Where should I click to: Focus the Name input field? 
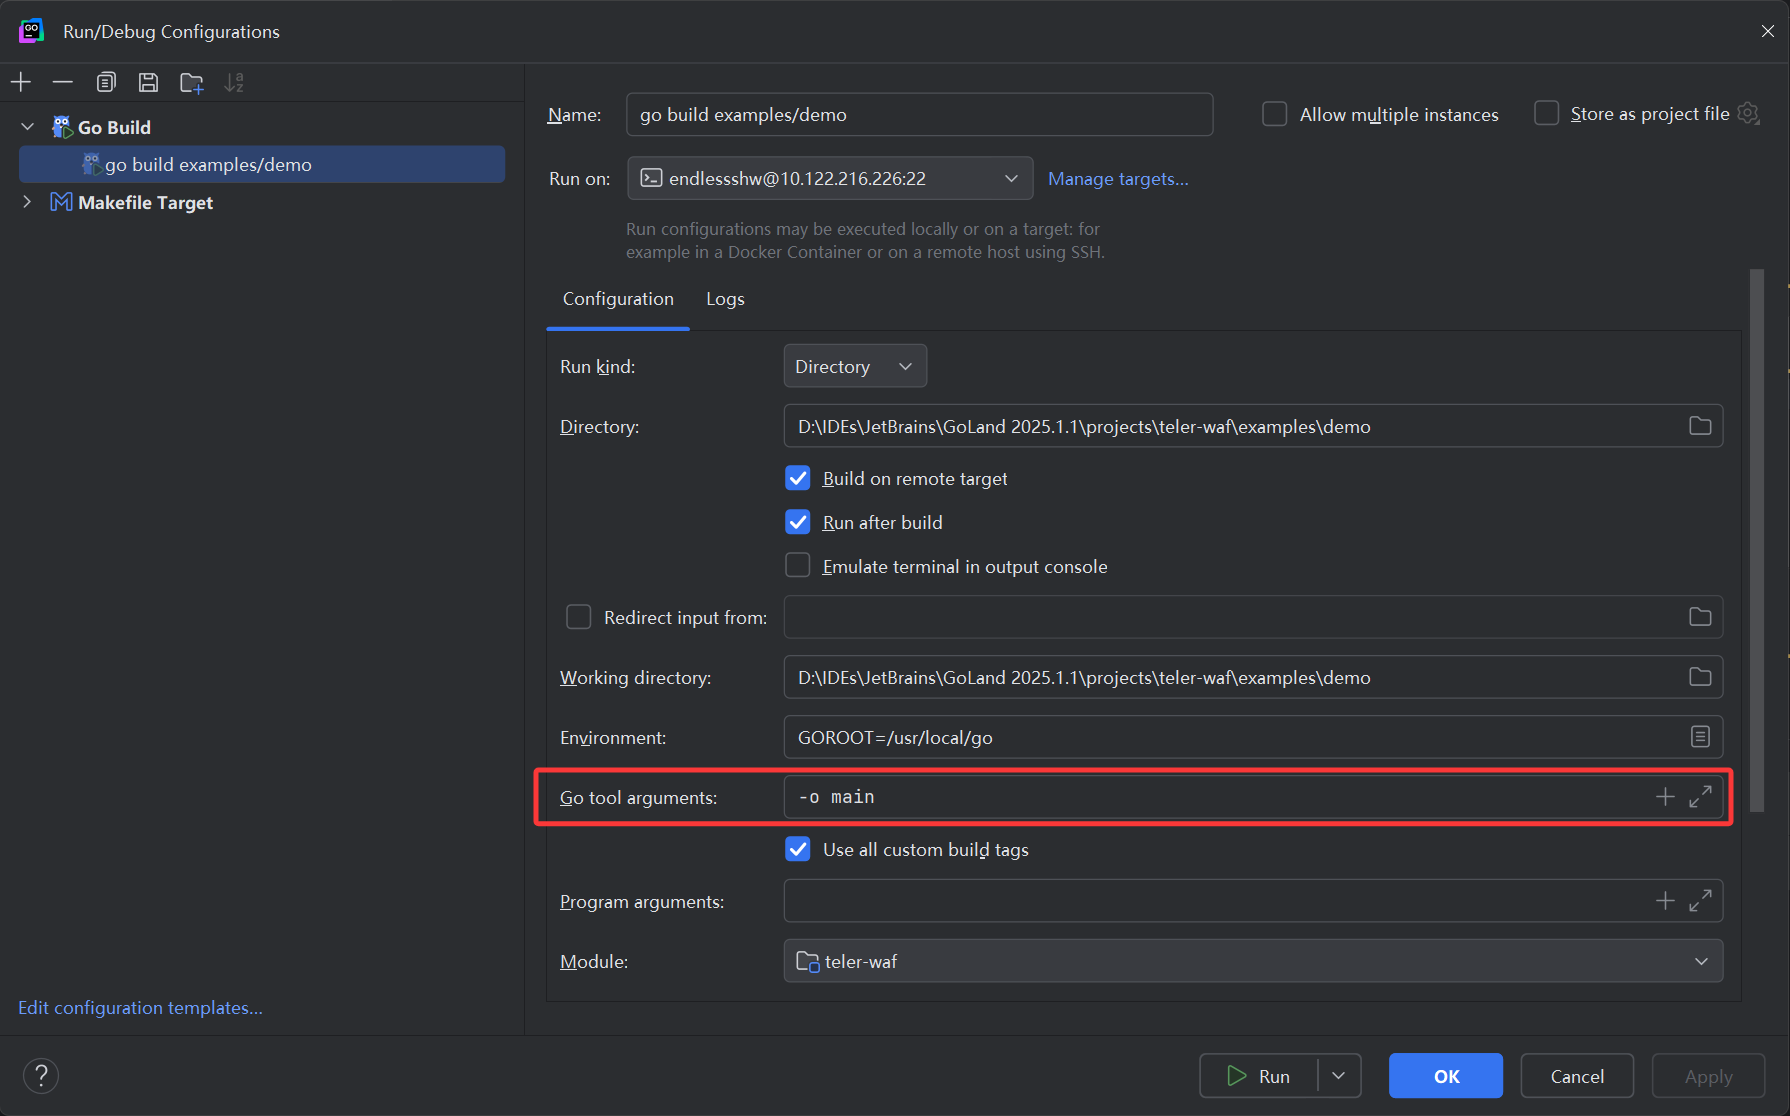coord(919,114)
